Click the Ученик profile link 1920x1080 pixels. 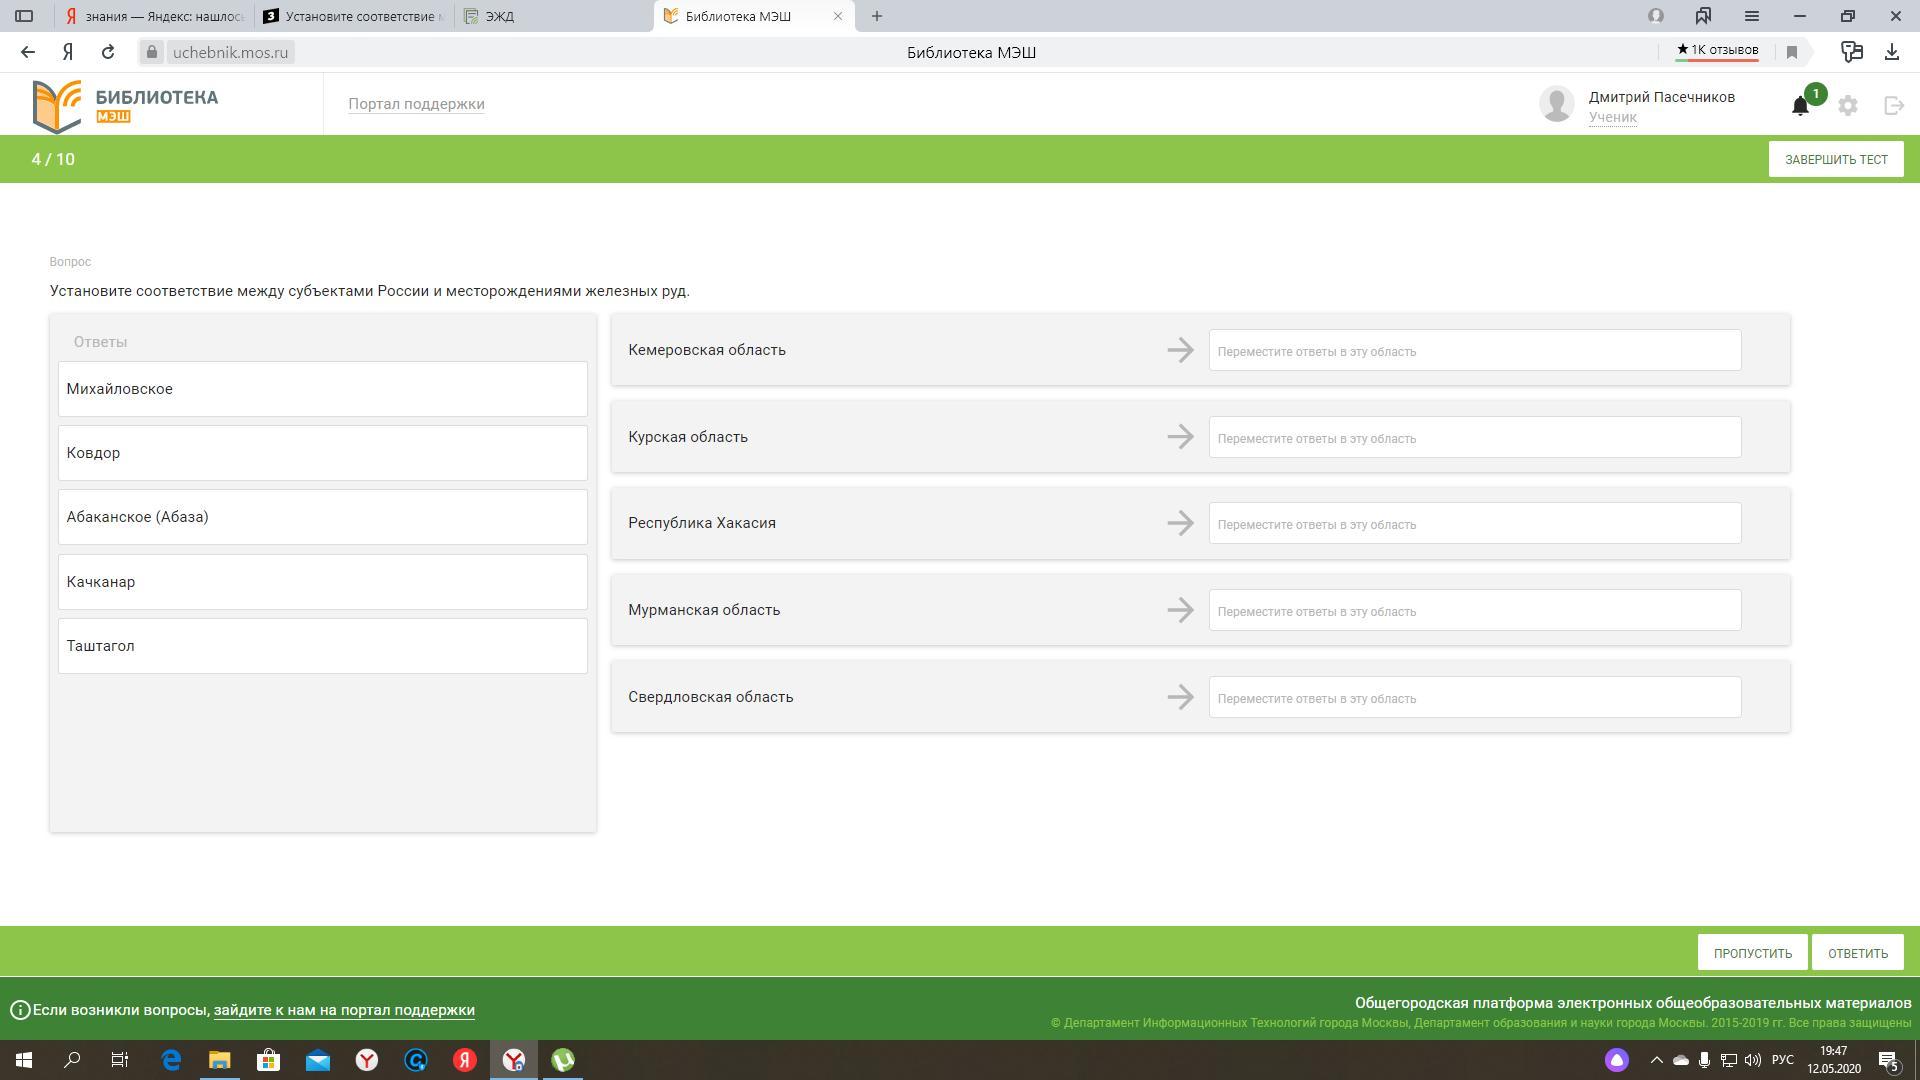[x=1612, y=117]
